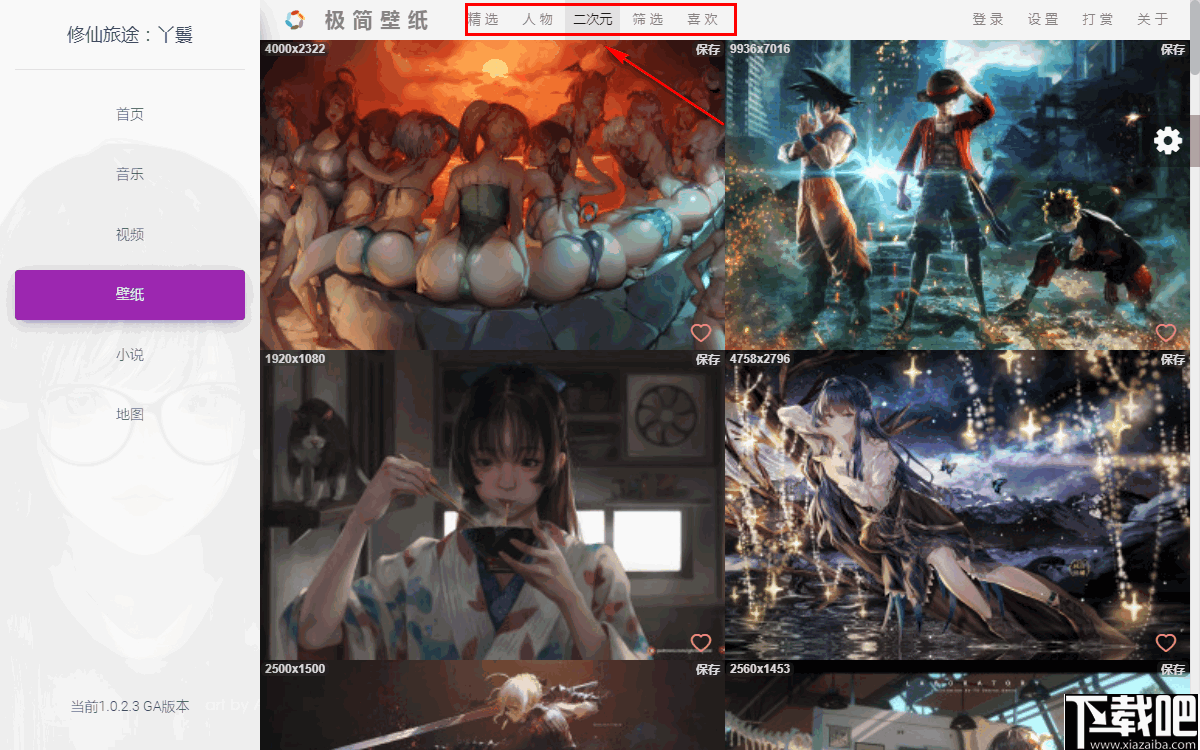
Task: Click the 2500x1500 resolution label
Action: [295, 668]
